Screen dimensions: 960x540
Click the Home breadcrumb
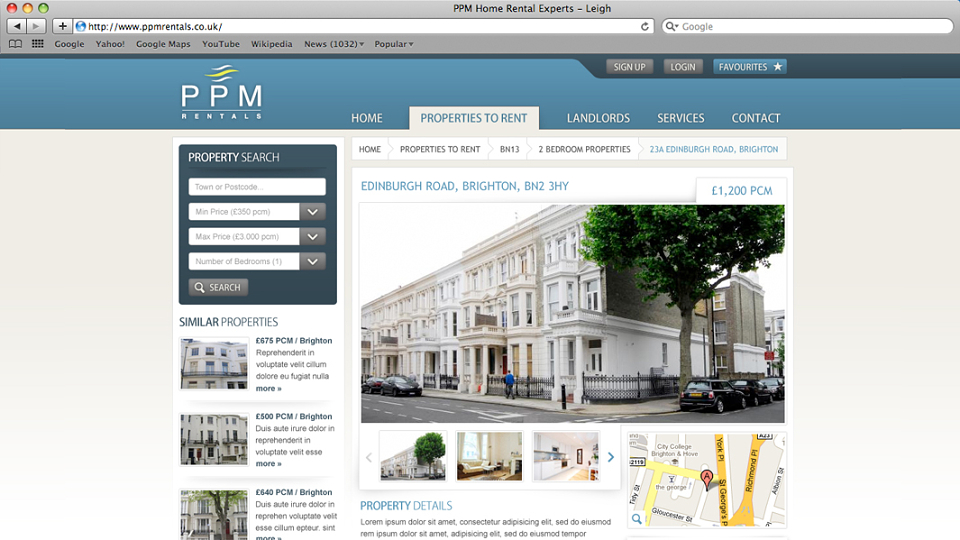[370, 149]
